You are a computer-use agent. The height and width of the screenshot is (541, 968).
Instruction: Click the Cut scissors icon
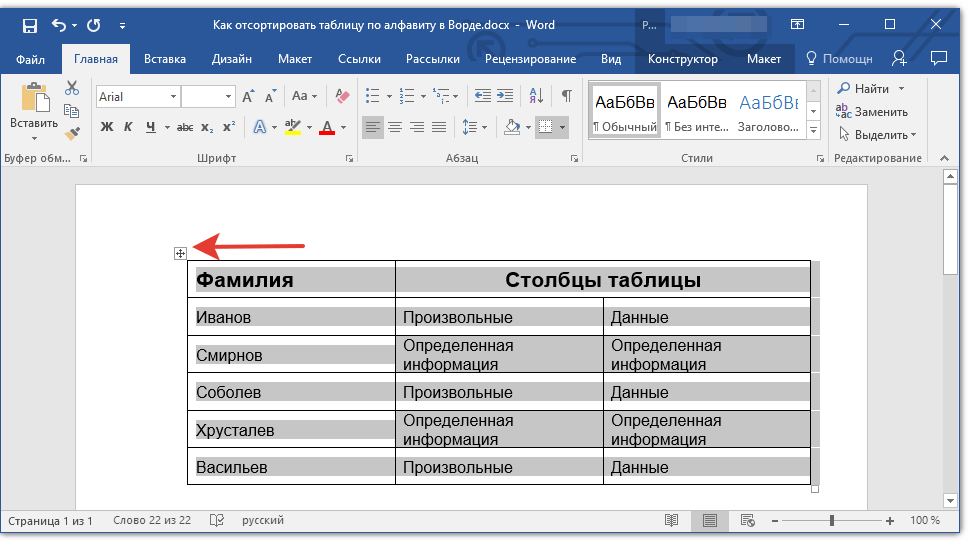coord(72,88)
